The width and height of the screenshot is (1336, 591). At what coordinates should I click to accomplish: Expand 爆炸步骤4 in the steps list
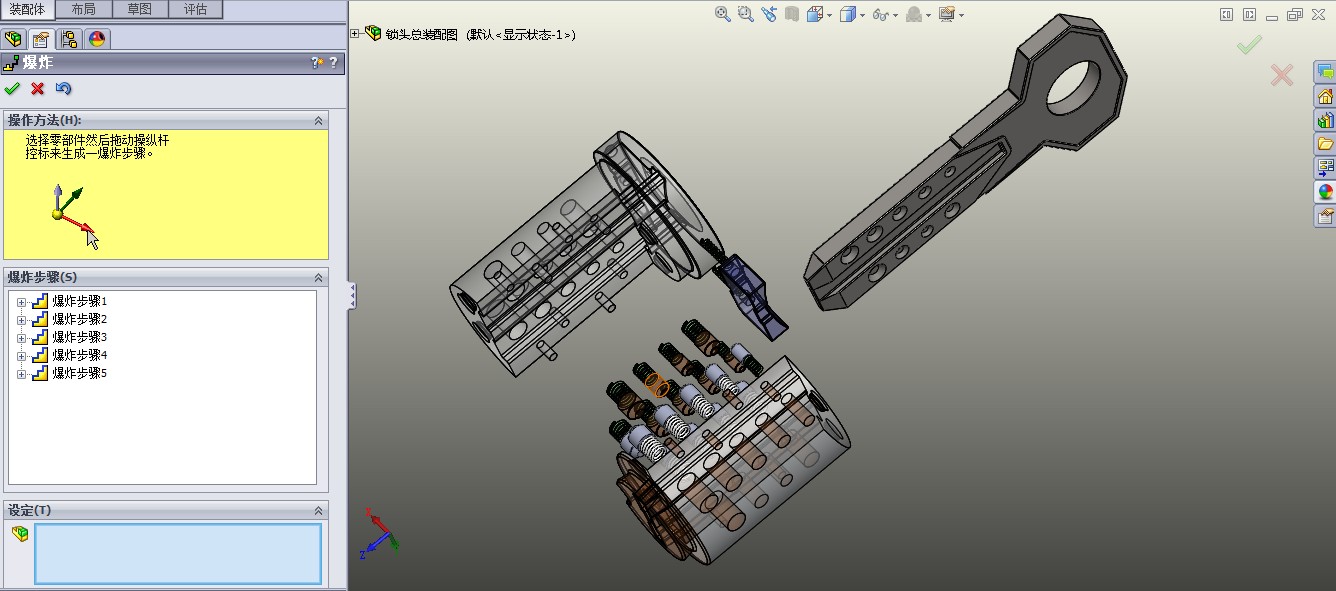pos(21,356)
